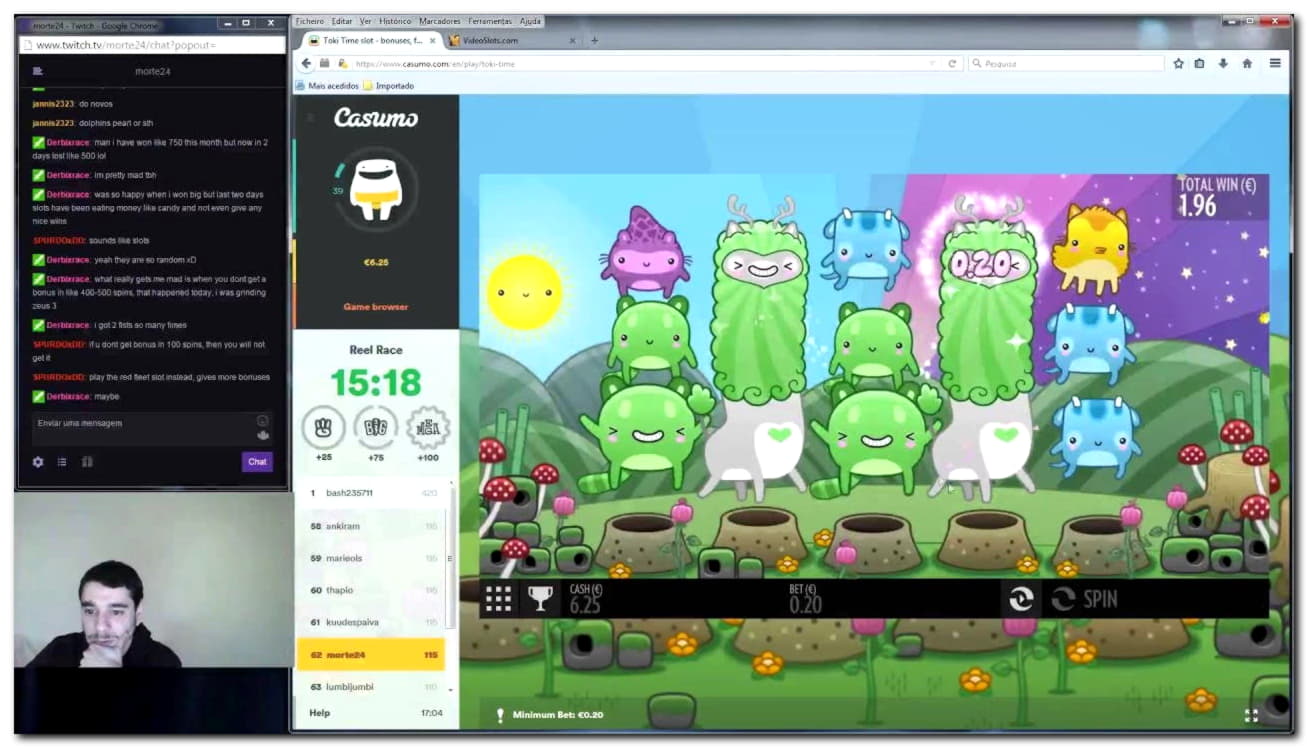The height and width of the screenshot is (748, 1308).
Task: Open the Mais acedidos bookmark
Action: [328, 86]
